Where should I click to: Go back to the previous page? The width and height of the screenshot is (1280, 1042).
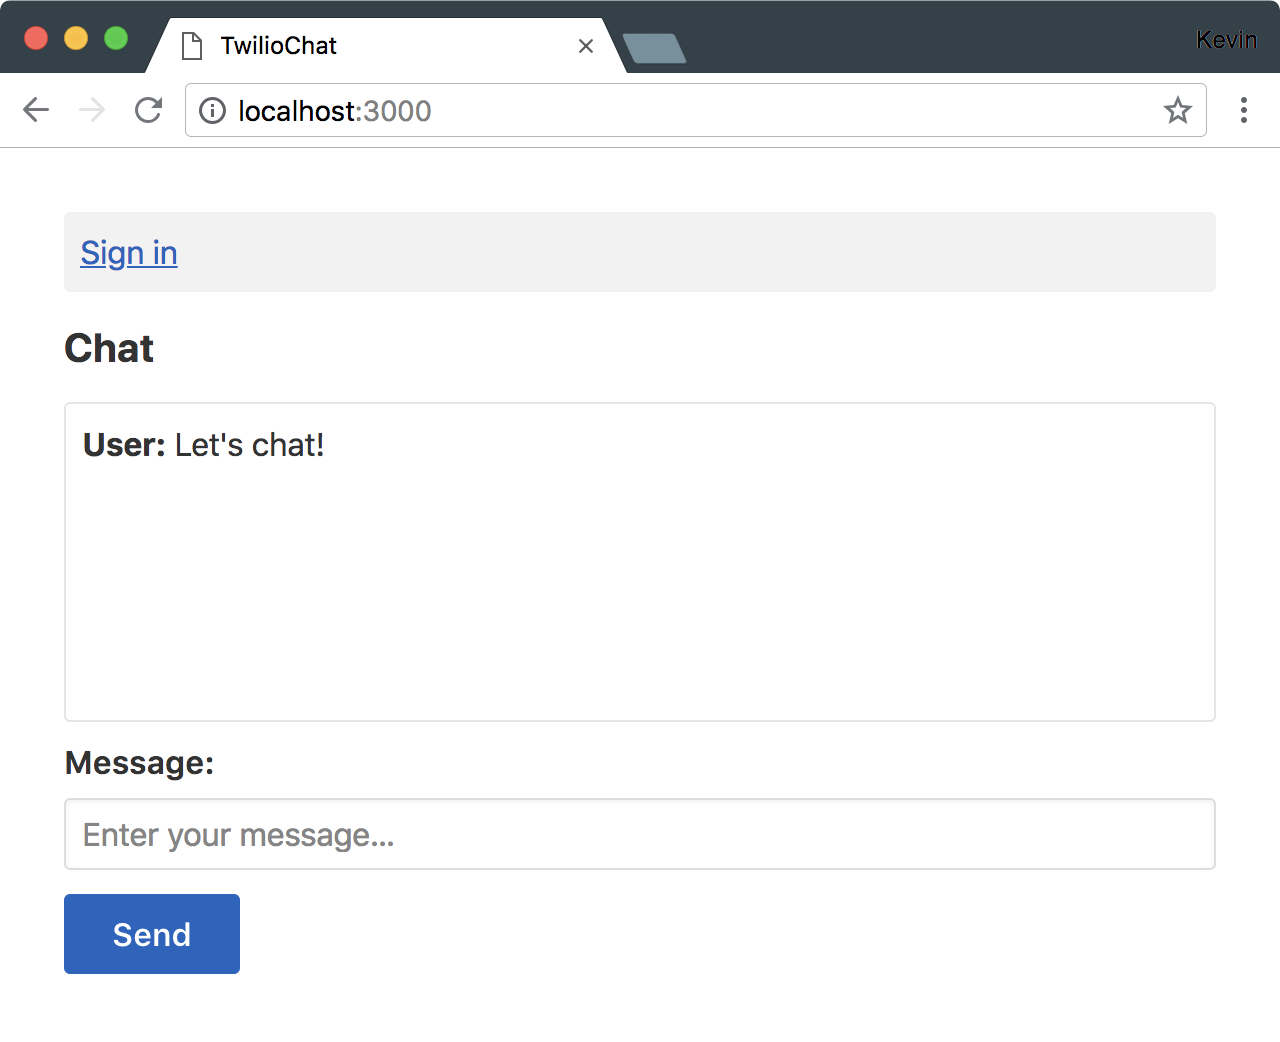36,110
